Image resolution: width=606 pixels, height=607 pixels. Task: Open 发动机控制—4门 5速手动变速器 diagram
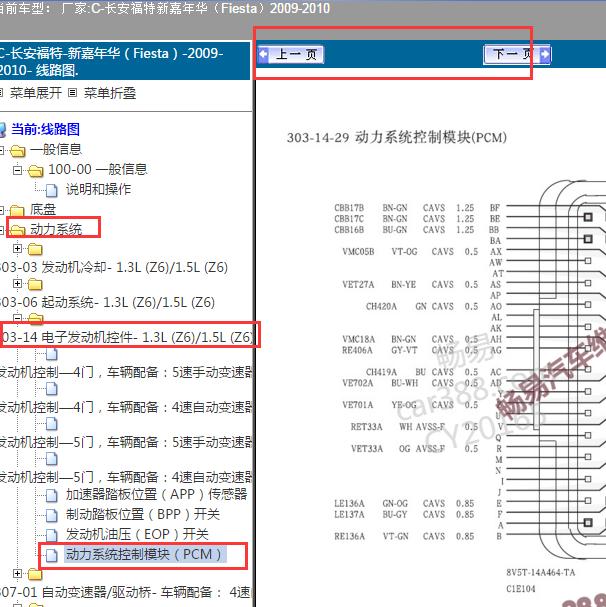pos(126,372)
